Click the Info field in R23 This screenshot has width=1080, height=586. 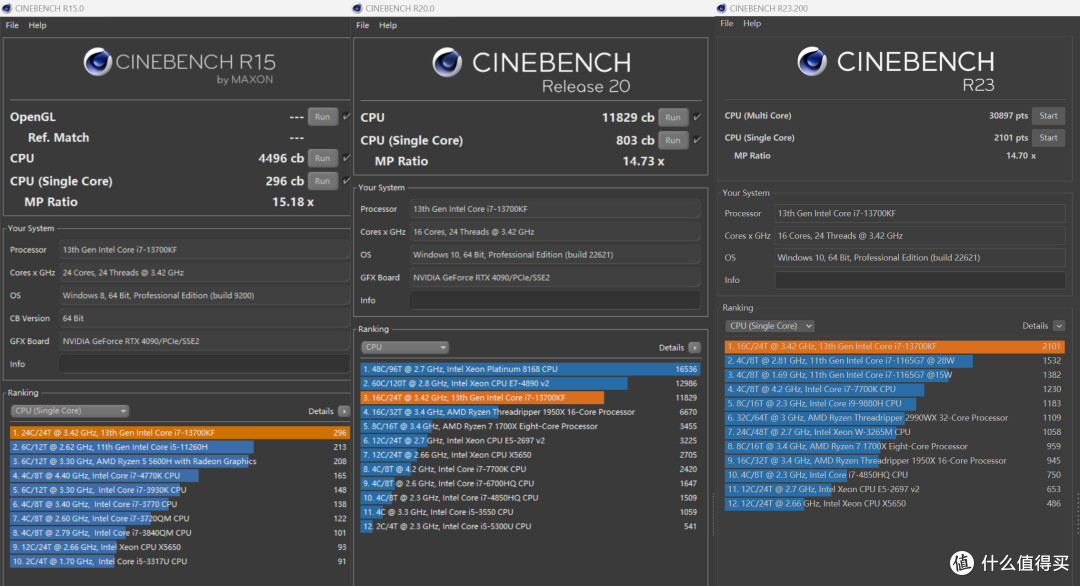[x=920, y=280]
